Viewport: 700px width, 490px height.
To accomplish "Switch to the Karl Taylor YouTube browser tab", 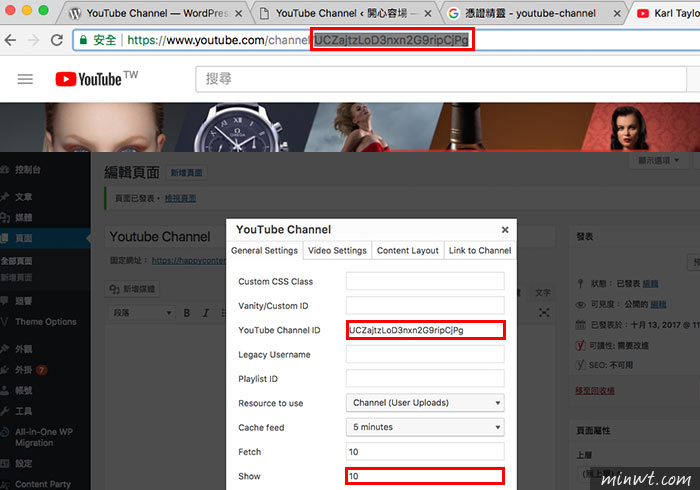I will pyautogui.click(x=667, y=13).
